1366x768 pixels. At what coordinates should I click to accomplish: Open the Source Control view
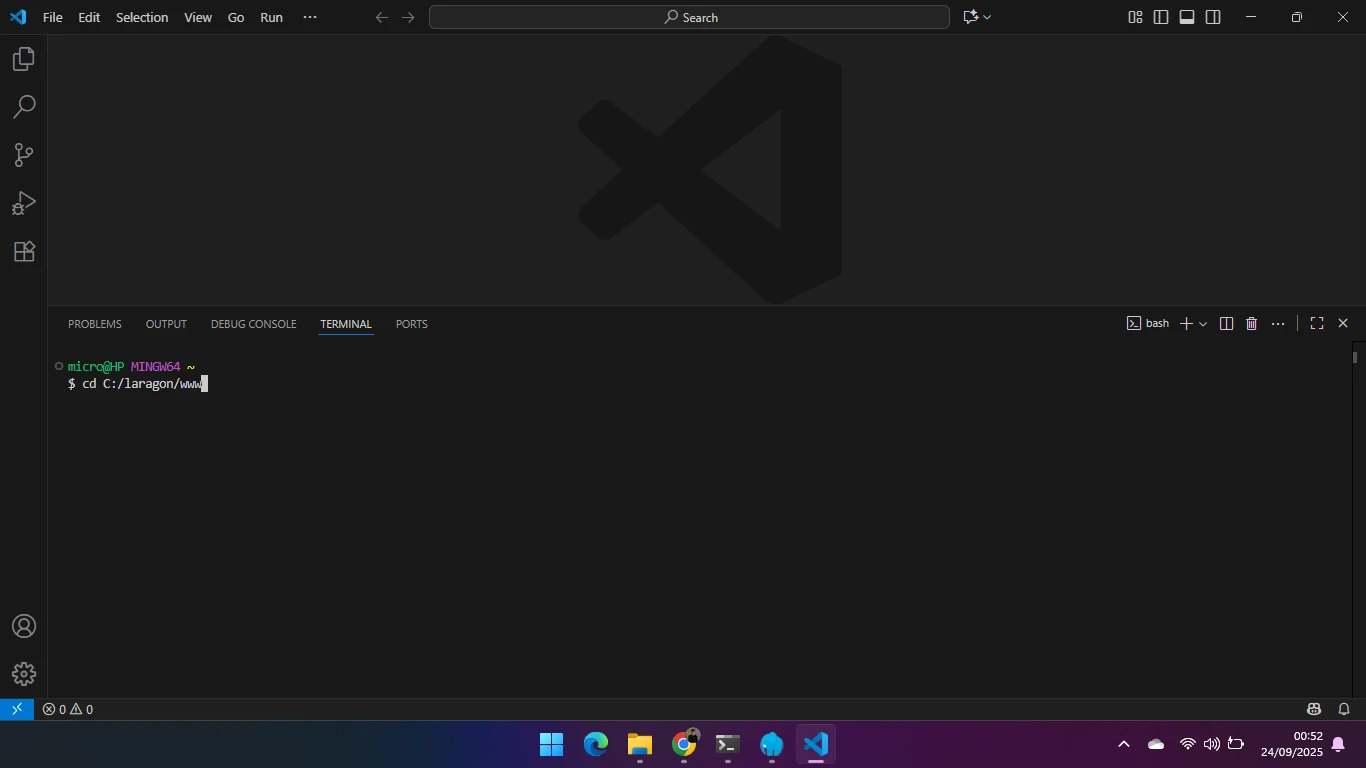(24, 155)
